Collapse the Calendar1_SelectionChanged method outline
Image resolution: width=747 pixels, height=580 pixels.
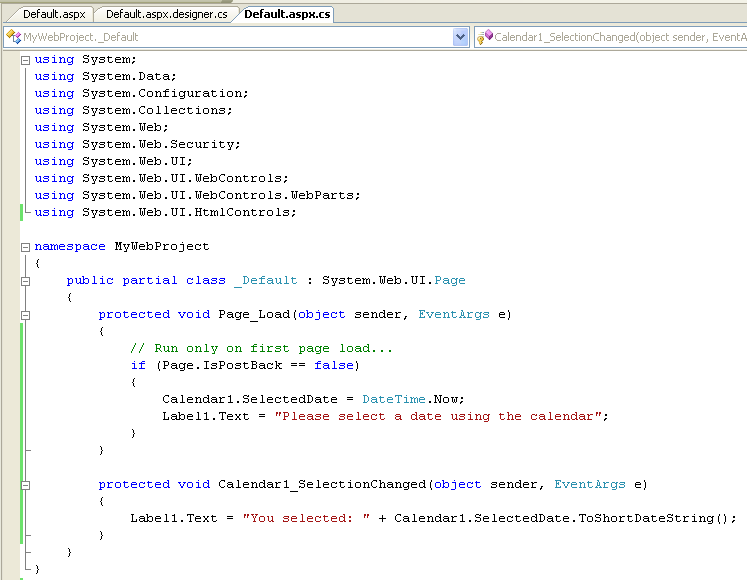25,485
